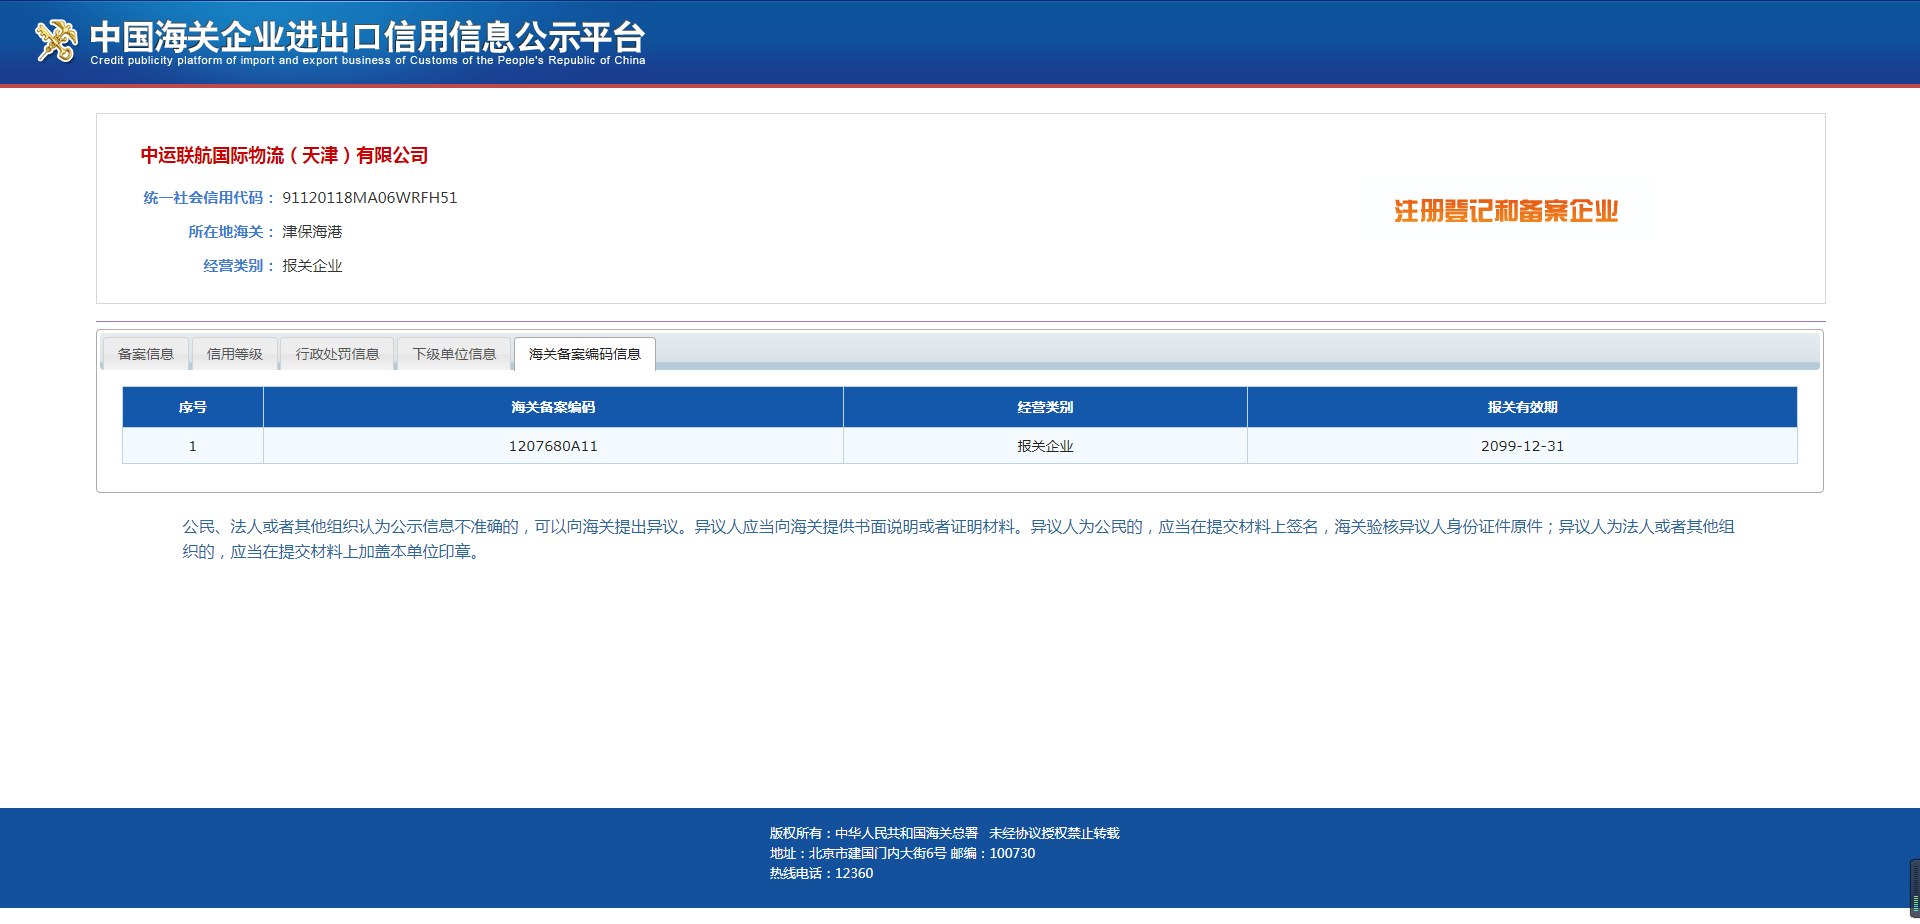This screenshot has height=924, width=1920.
Task: Select the customs code 1207680A11 in table
Action: [x=553, y=446]
